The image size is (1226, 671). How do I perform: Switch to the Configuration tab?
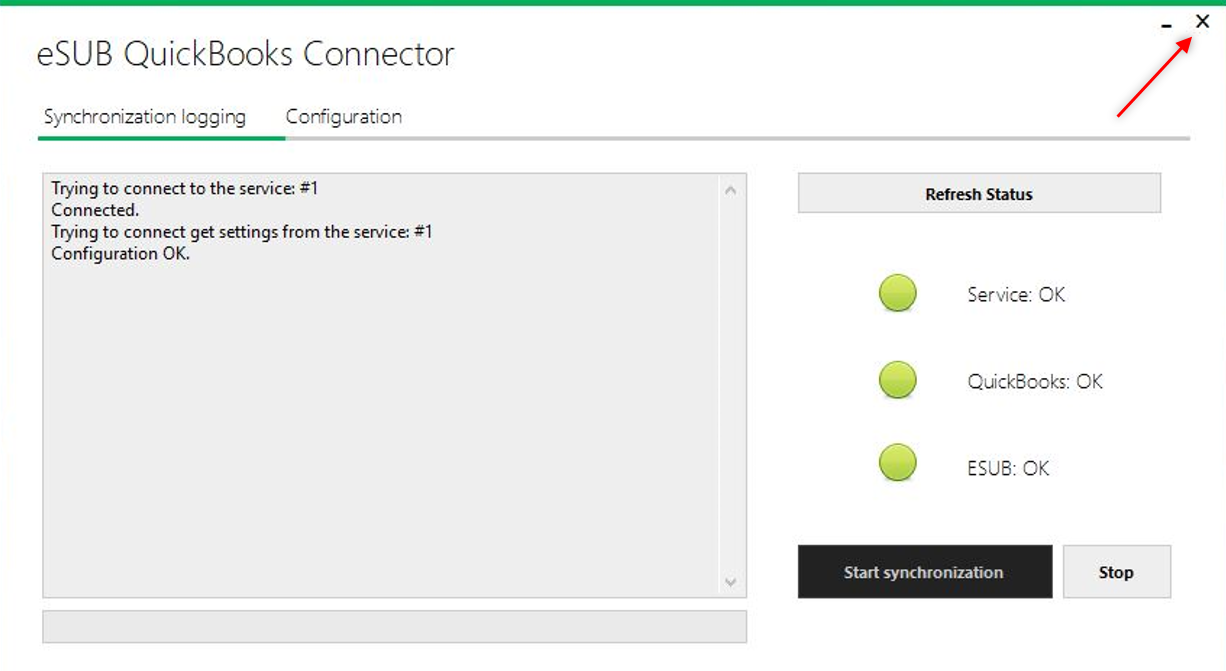click(344, 117)
